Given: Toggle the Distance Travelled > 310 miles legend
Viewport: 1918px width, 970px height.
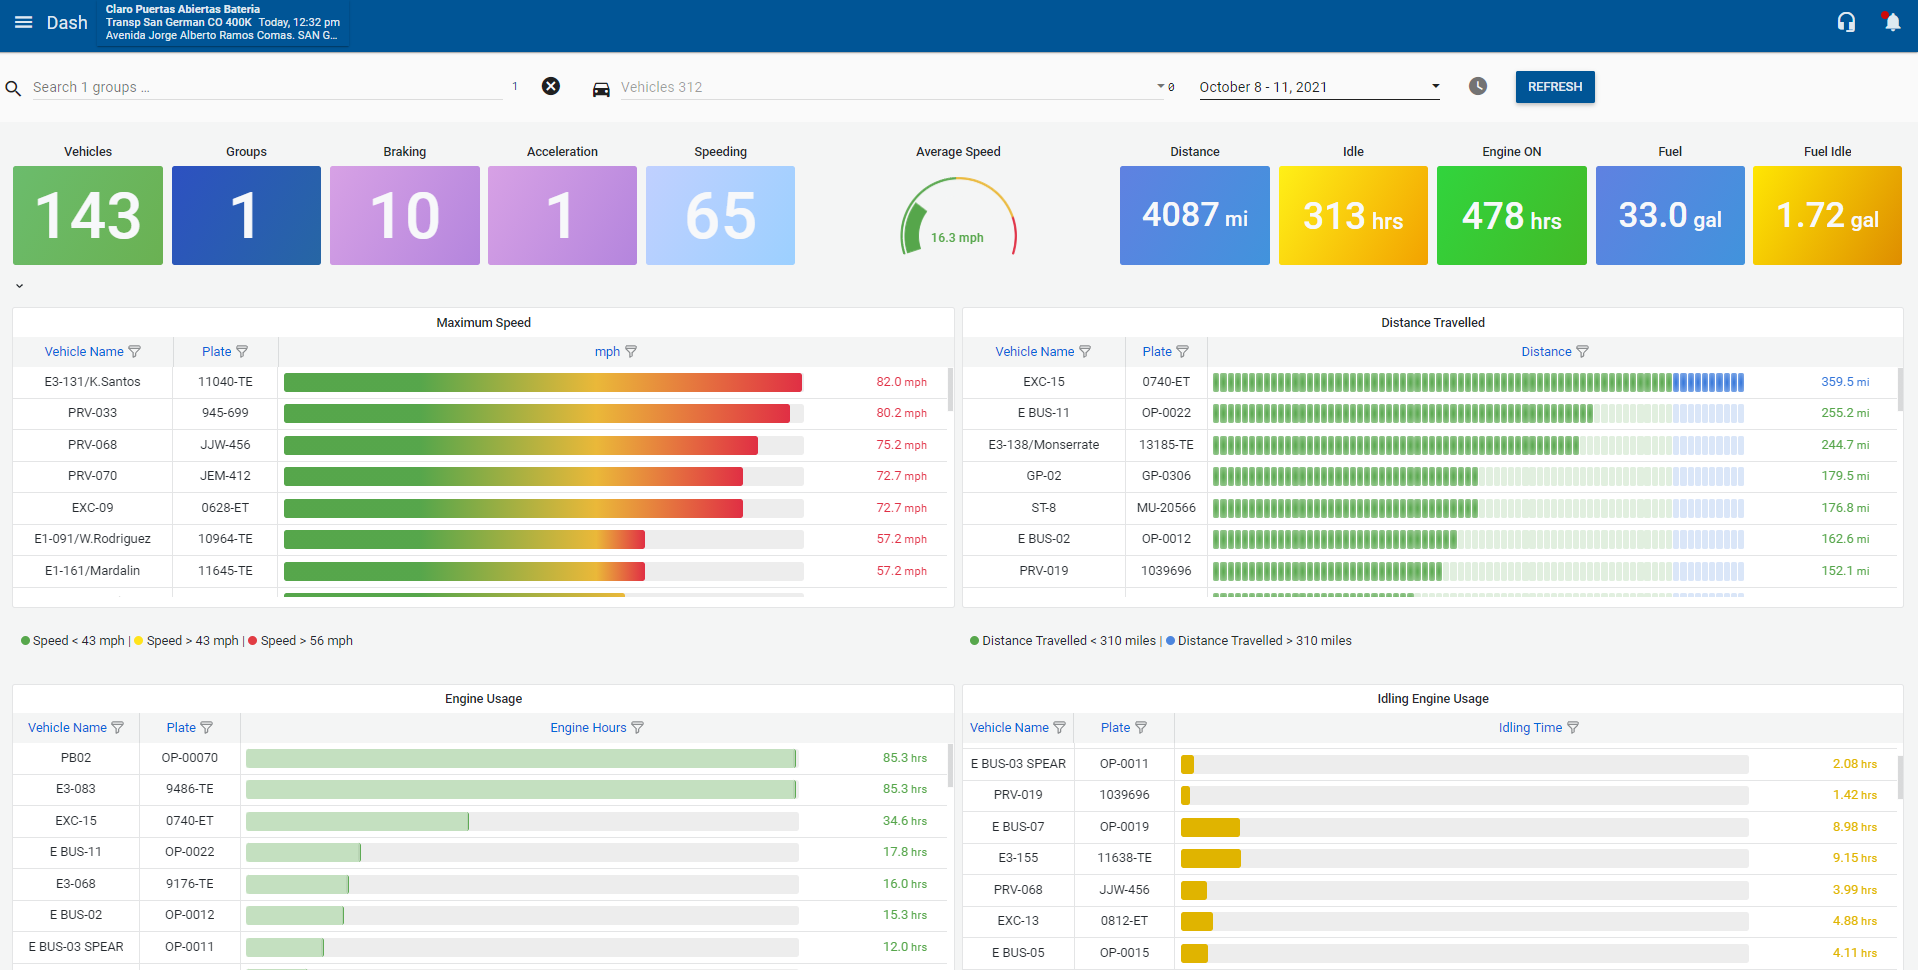Looking at the screenshot, I should pyautogui.click(x=1258, y=641).
